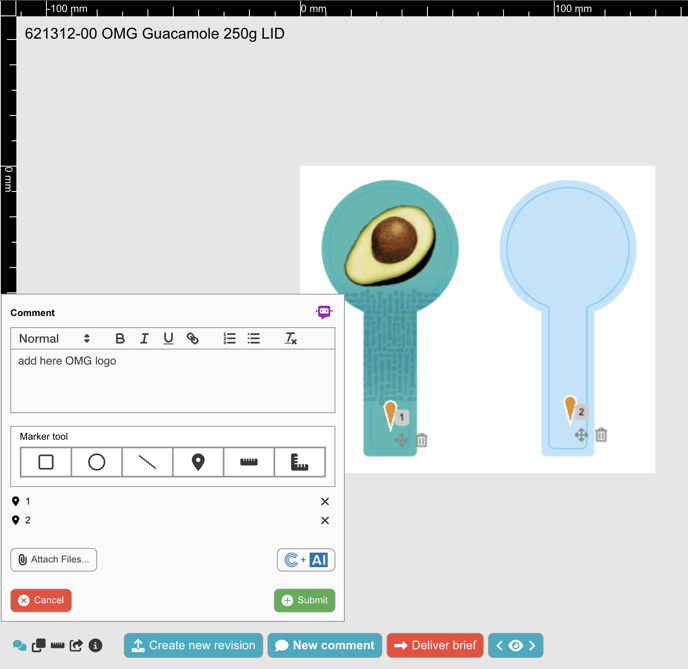This screenshot has height=669, width=688.
Task: Go to previous view with left chevron
Action: point(500,646)
